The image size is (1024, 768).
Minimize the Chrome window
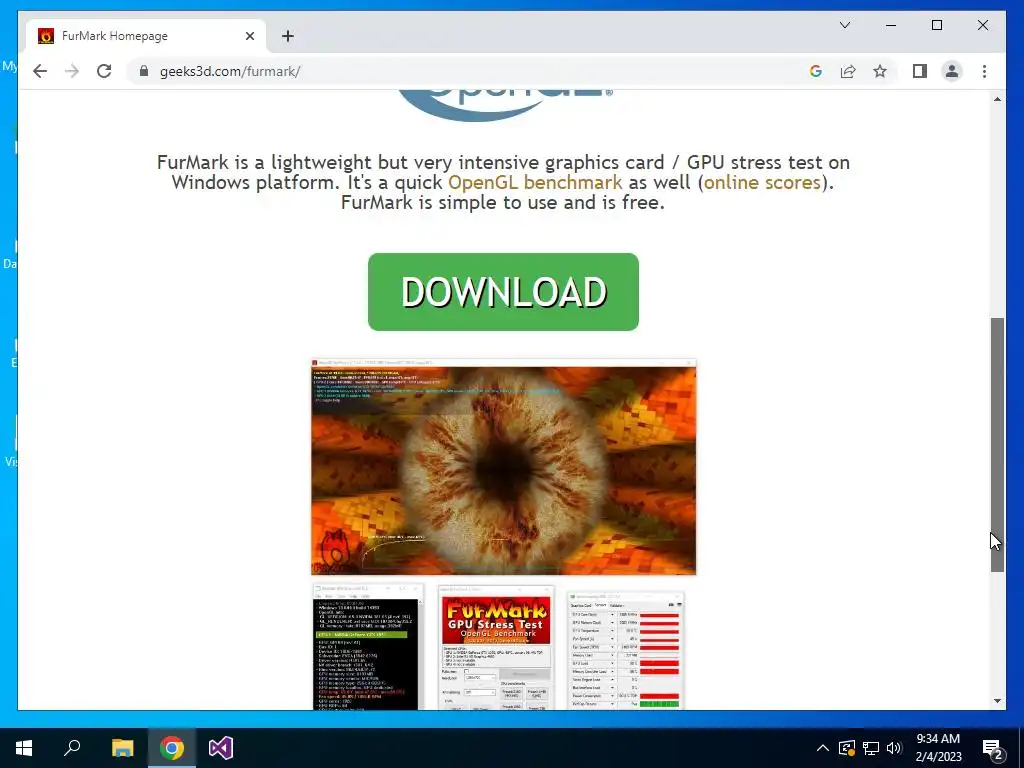tap(891, 25)
